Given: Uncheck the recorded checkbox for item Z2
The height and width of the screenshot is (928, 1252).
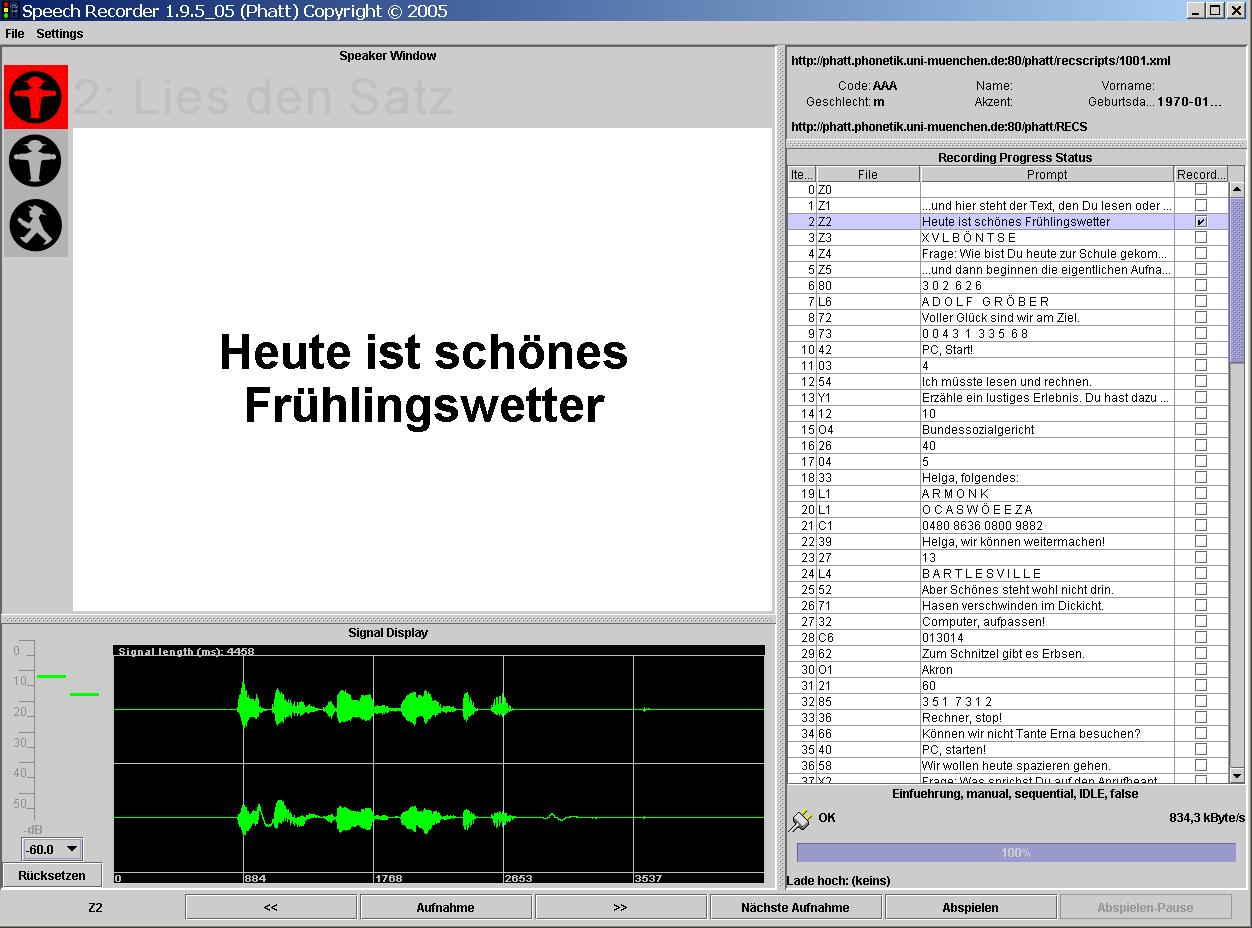Looking at the screenshot, I should [1201, 222].
